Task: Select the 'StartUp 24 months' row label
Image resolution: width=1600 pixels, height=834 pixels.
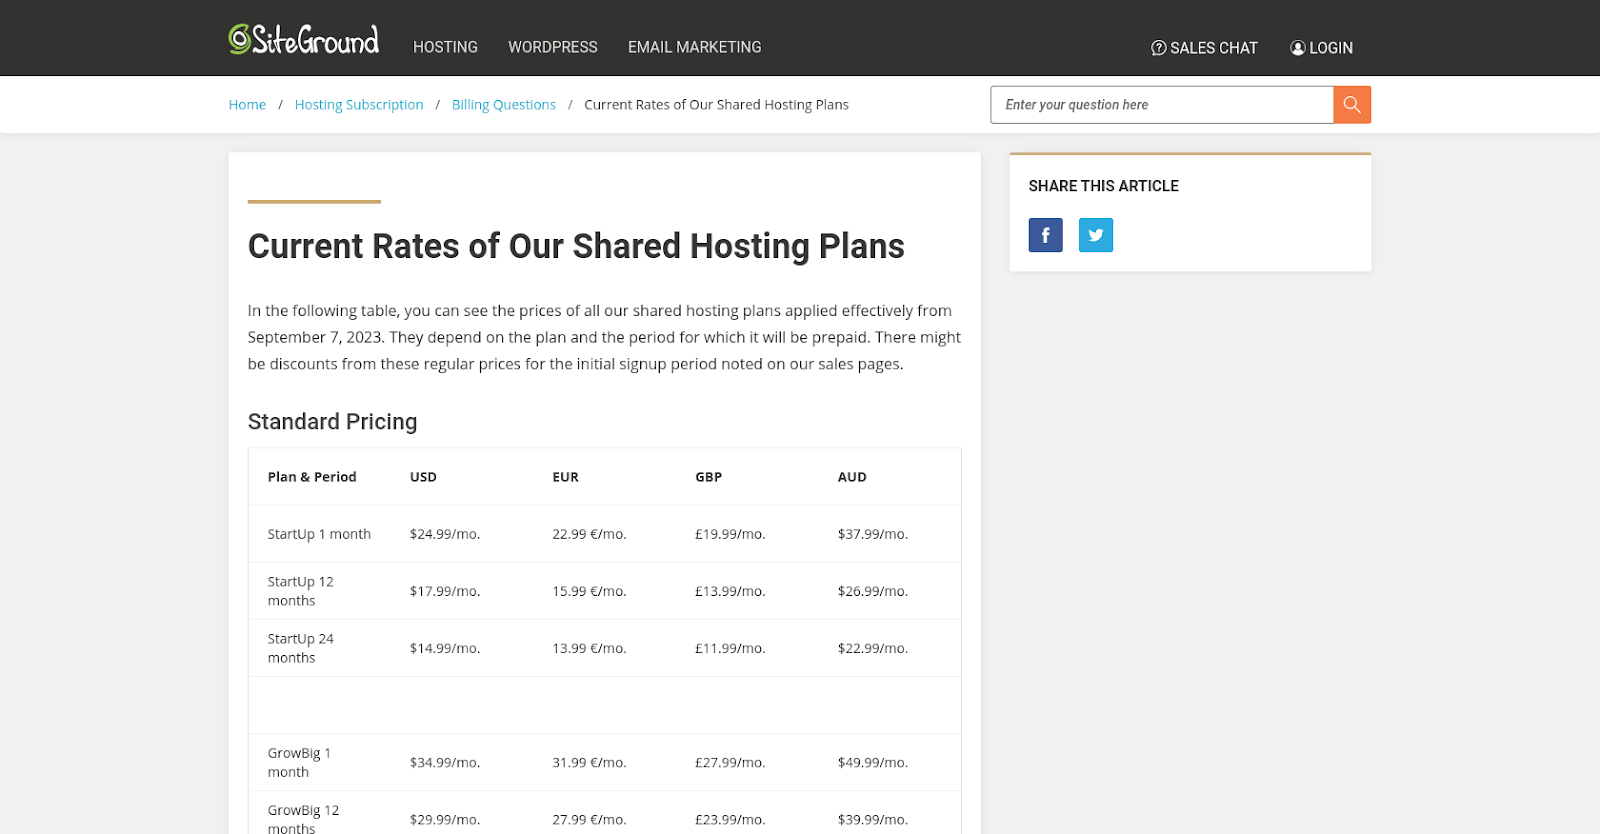Action: [300, 648]
